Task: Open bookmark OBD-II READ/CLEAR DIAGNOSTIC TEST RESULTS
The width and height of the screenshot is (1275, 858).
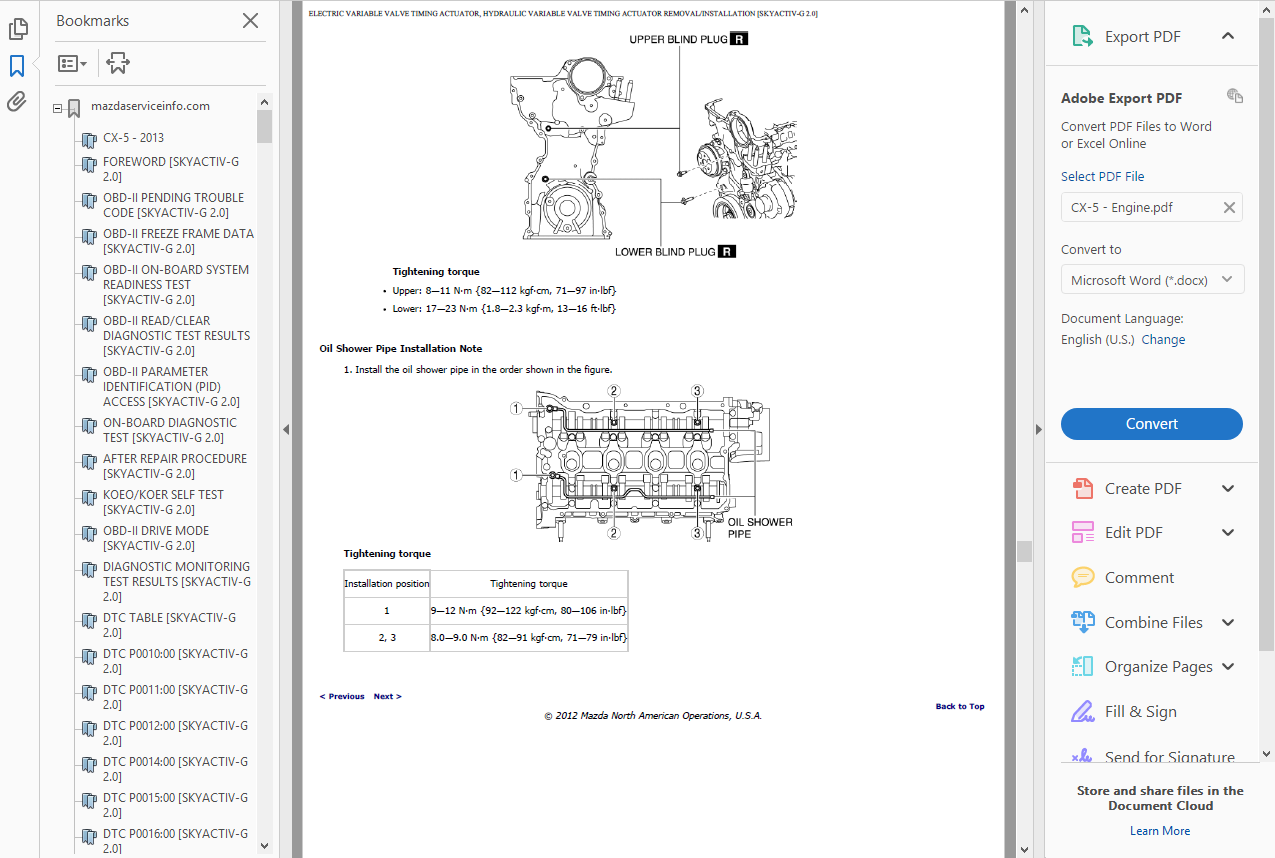Action: click(176, 336)
